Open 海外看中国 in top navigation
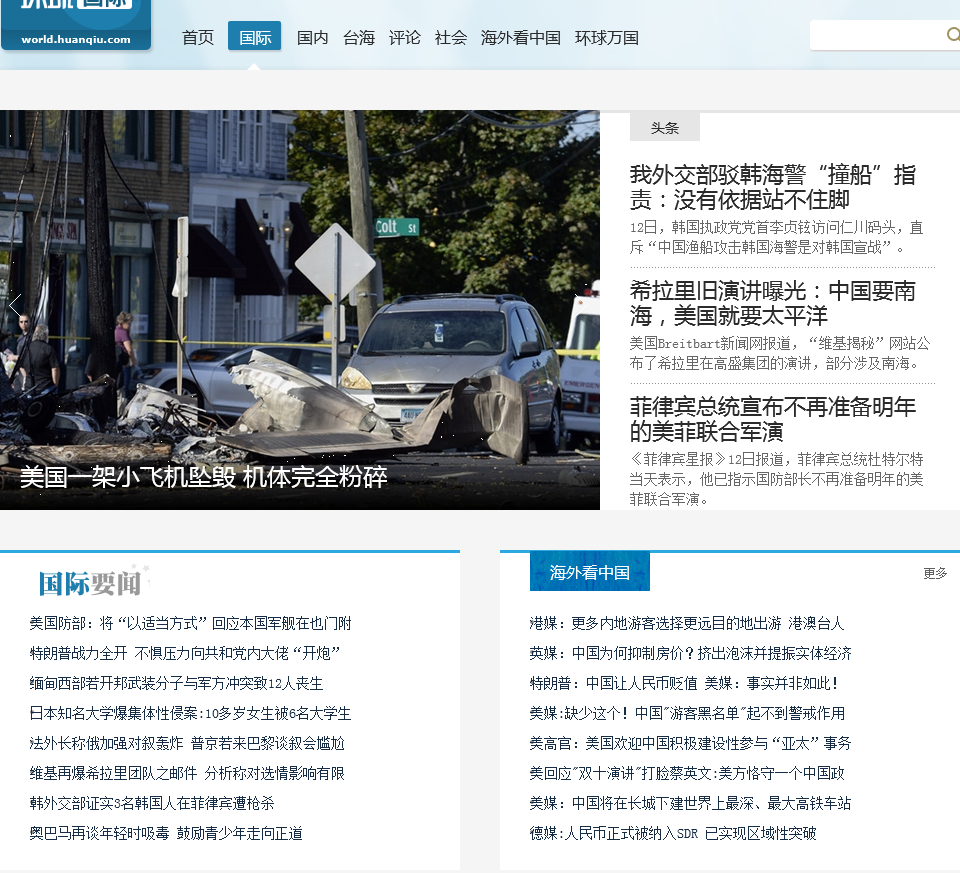Image resolution: width=960 pixels, height=873 pixels. pos(520,37)
